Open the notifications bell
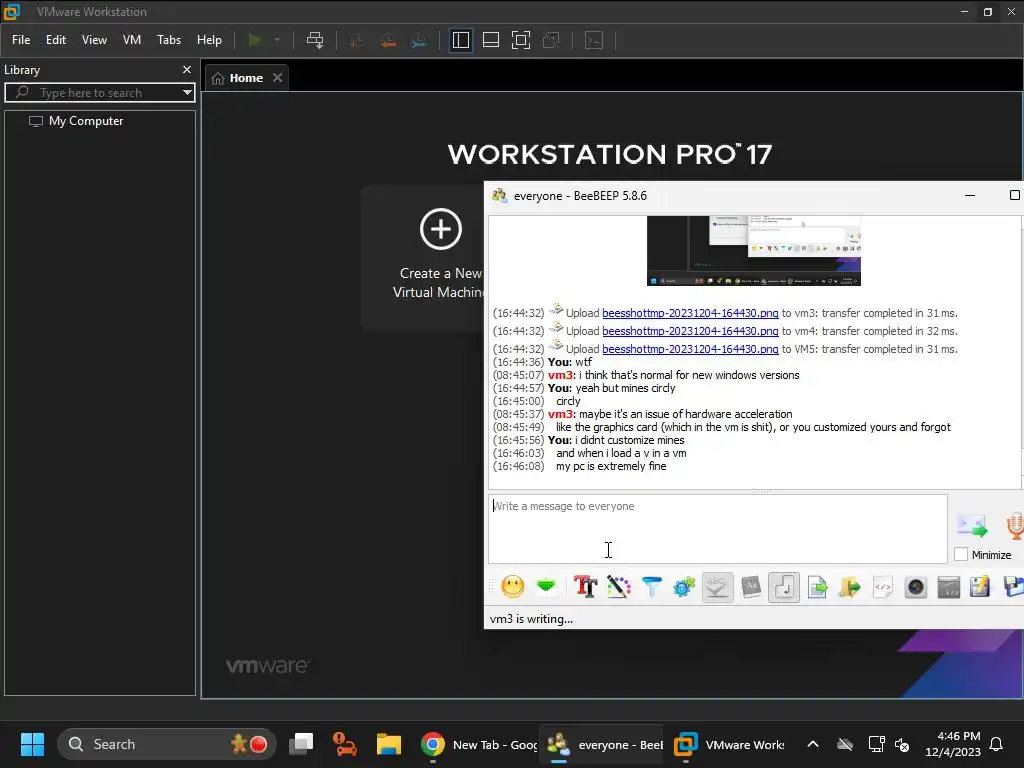The width and height of the screenshot is (1024, 768). point(997,744)
